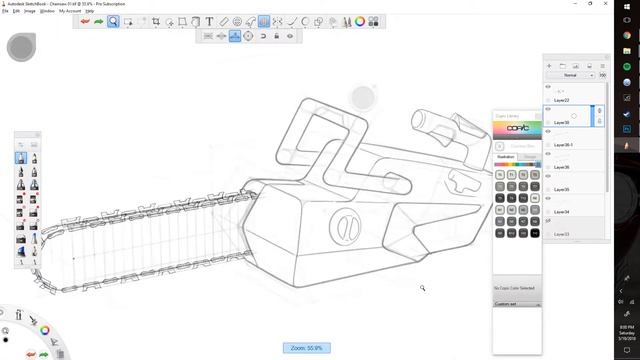This screenshot has height=360, width=640.
Task: Open the My Account menu
Action: 70,11
